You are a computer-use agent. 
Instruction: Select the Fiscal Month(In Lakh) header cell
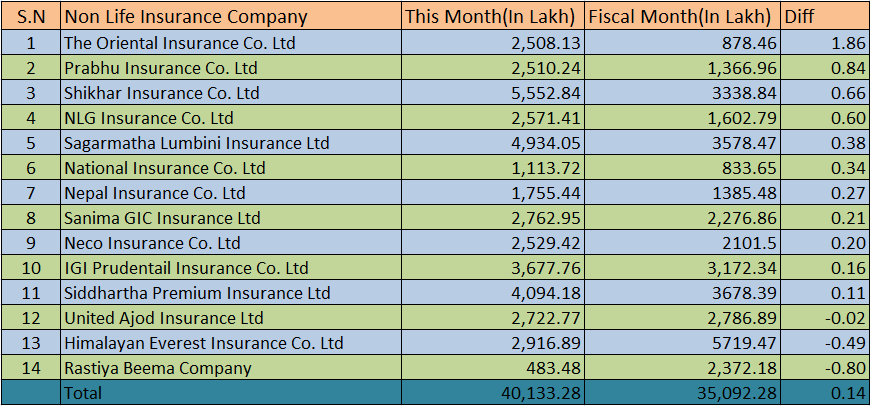pos(679,17)
